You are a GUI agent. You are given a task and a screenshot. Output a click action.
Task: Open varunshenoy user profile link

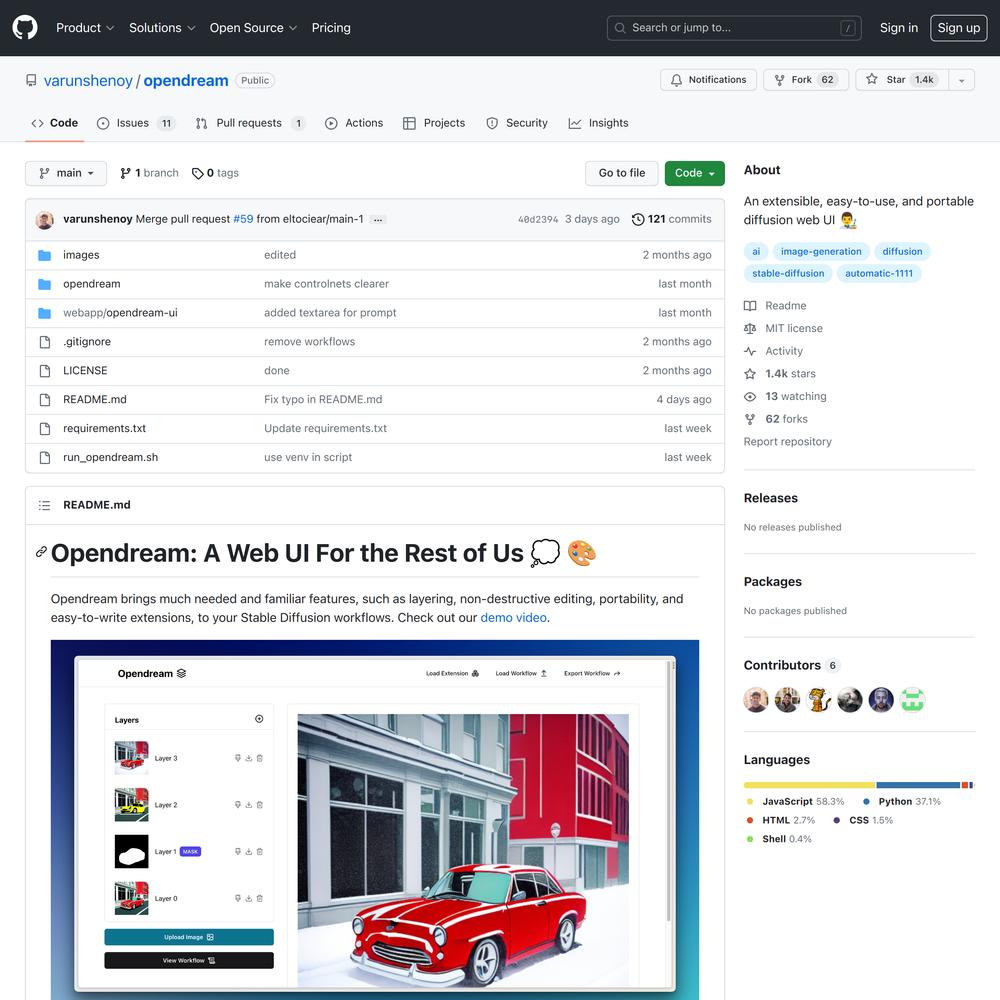(x=88, y=80)
